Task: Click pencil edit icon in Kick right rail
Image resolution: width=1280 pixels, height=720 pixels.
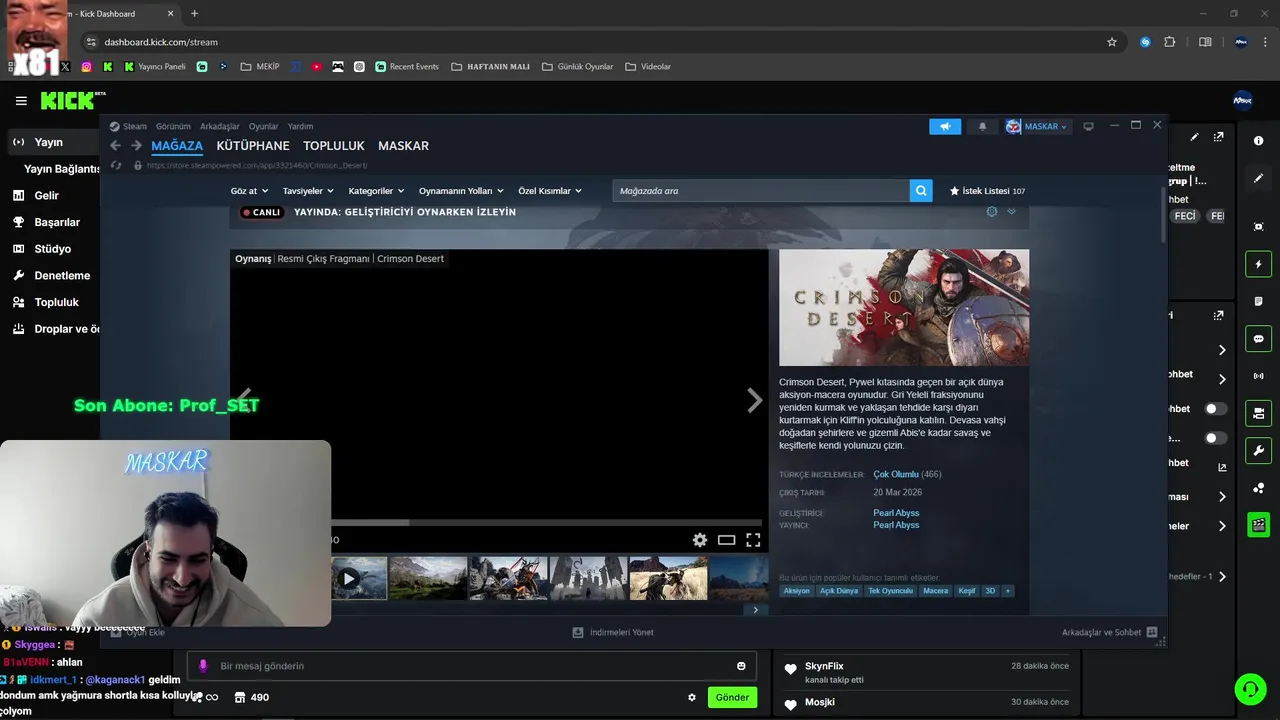Action: pos(1259,178)
